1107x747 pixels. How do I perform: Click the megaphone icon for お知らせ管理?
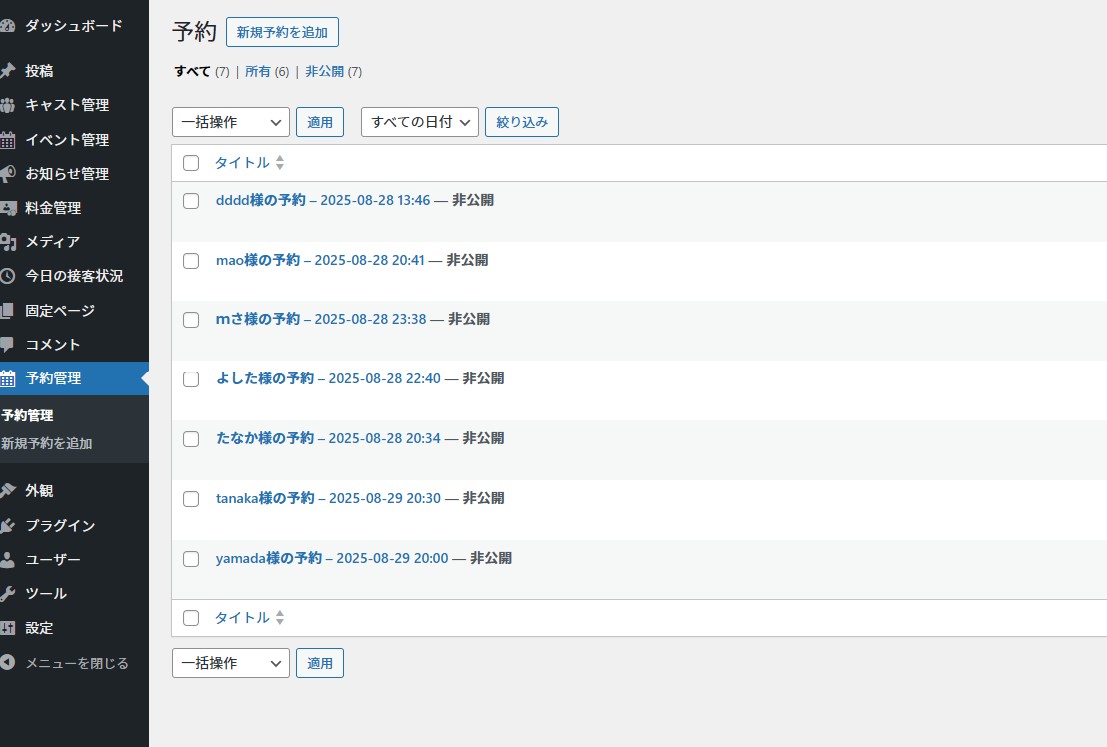[8, 174]
